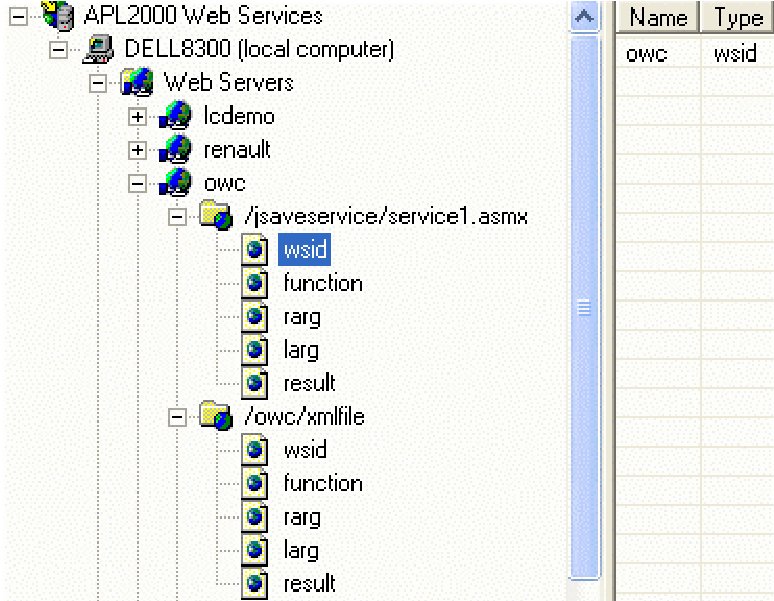Image resolution: width=774 pixels, height=601 pixels.
Task: Select larg label under /owc/xmlfile
Action: tap(301, 551)
